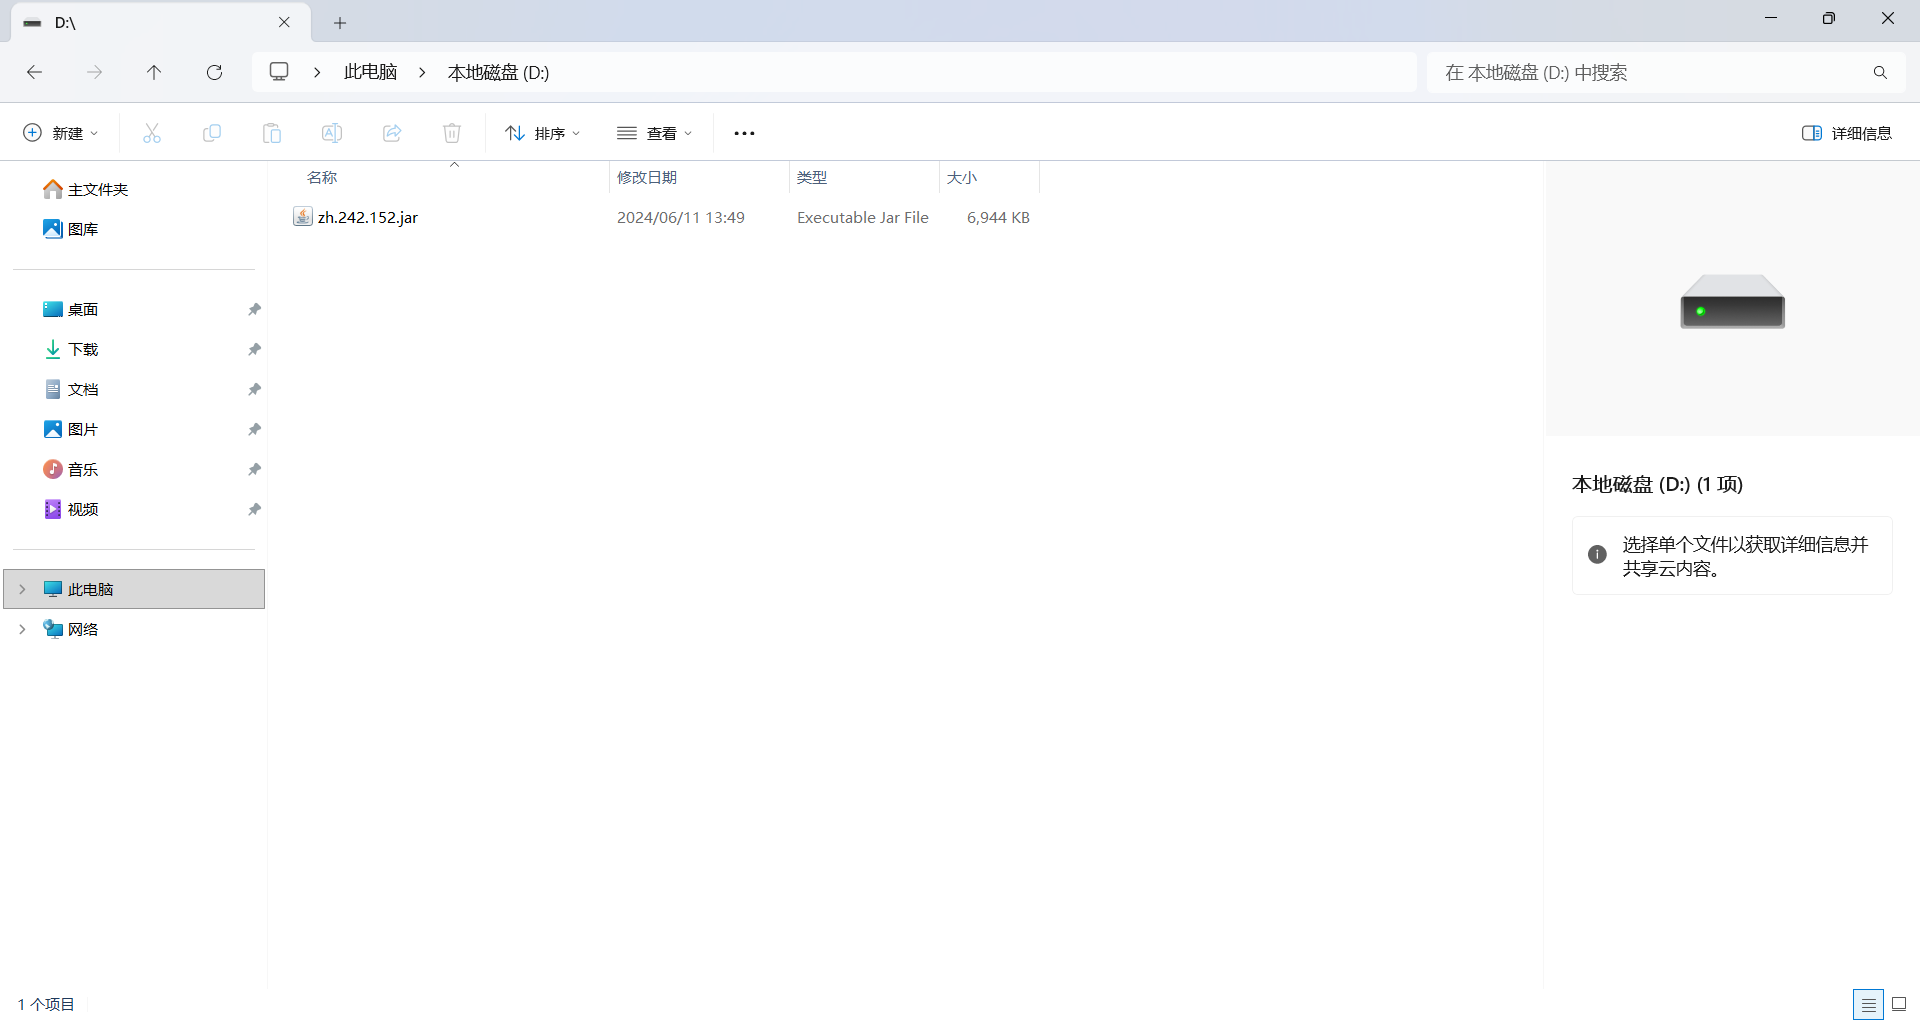Expand 此电脑 in the navigation pane

(22, 589)
